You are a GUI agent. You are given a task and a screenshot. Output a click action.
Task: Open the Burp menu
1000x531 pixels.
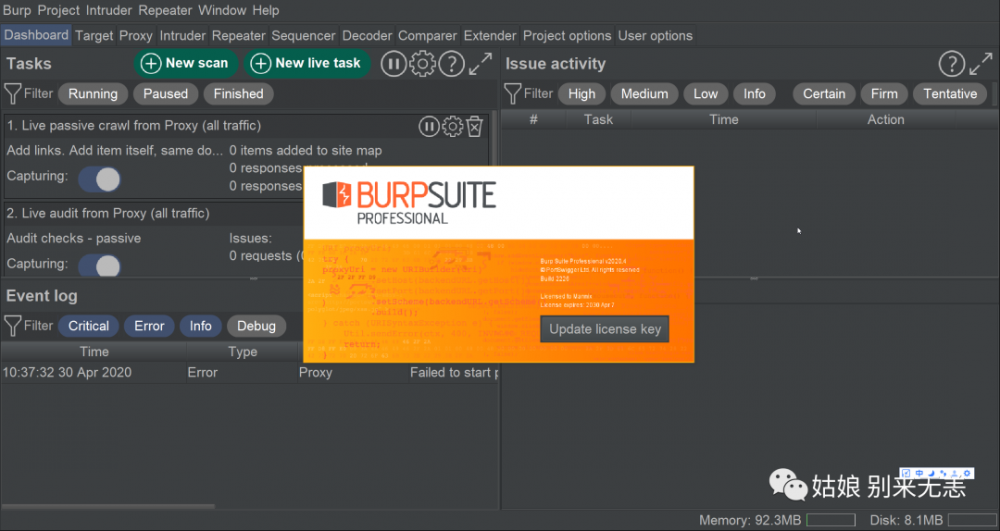[17, 10]
